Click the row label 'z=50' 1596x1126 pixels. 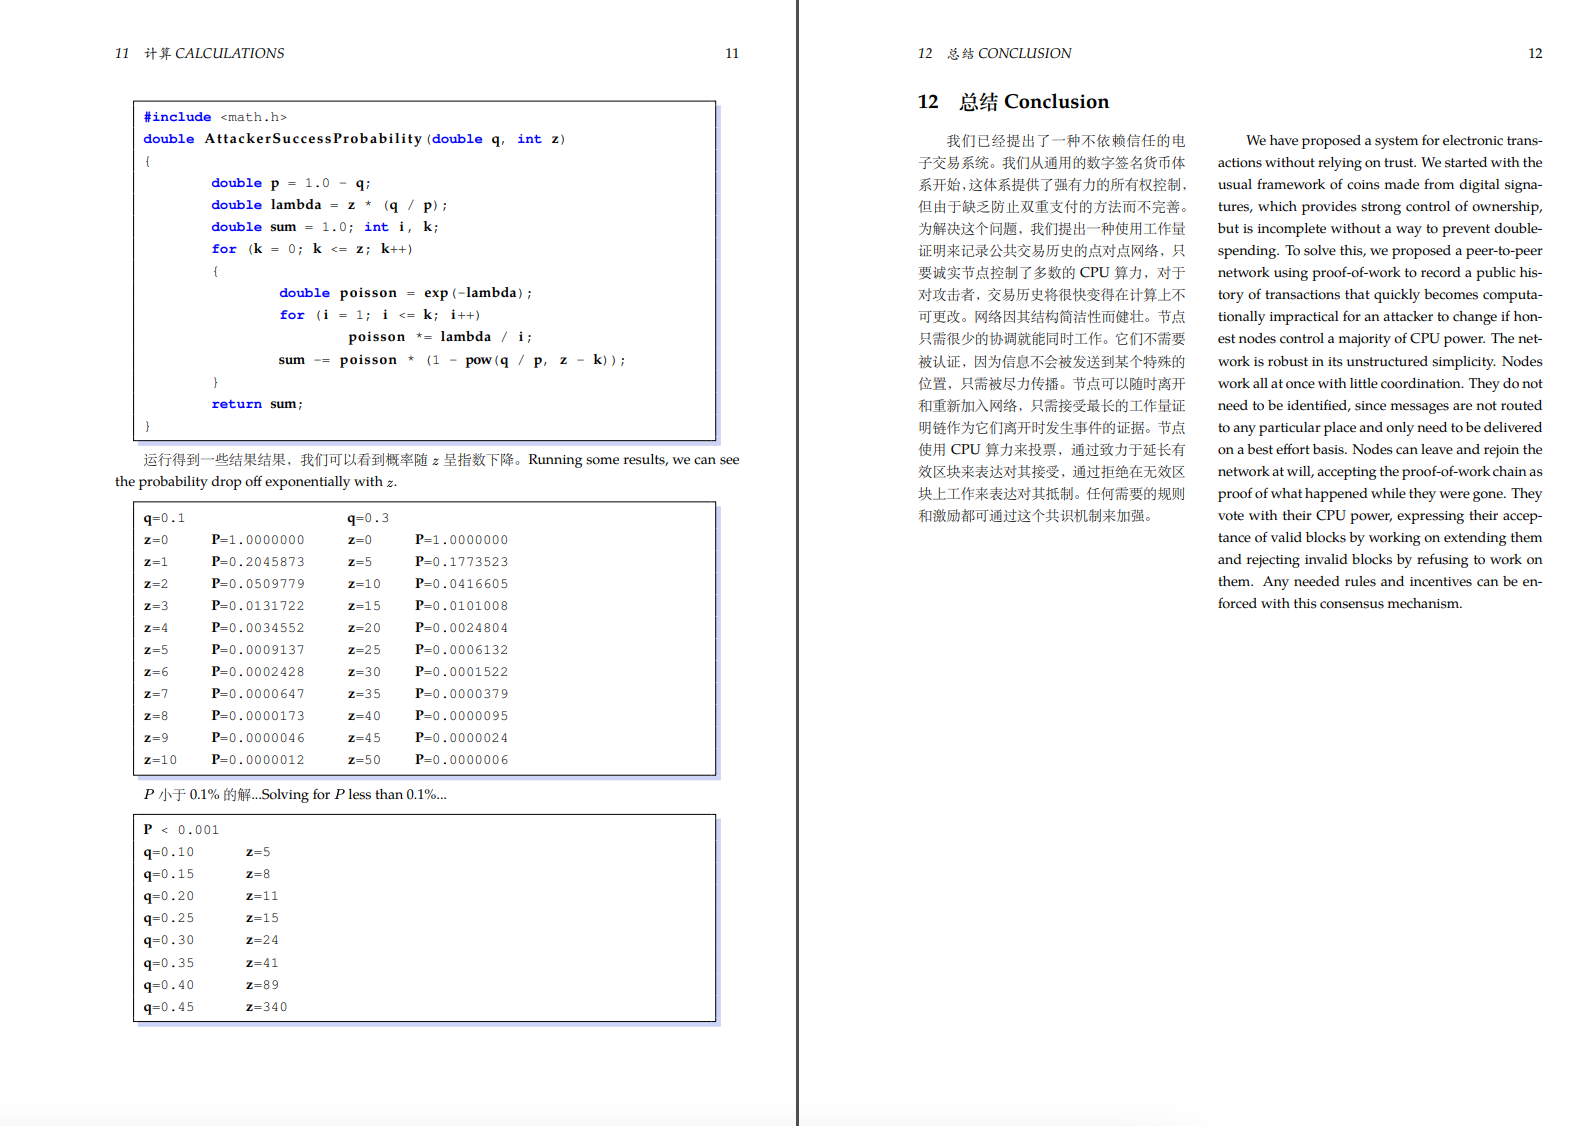pyautogui.click(x=364, y=760)
